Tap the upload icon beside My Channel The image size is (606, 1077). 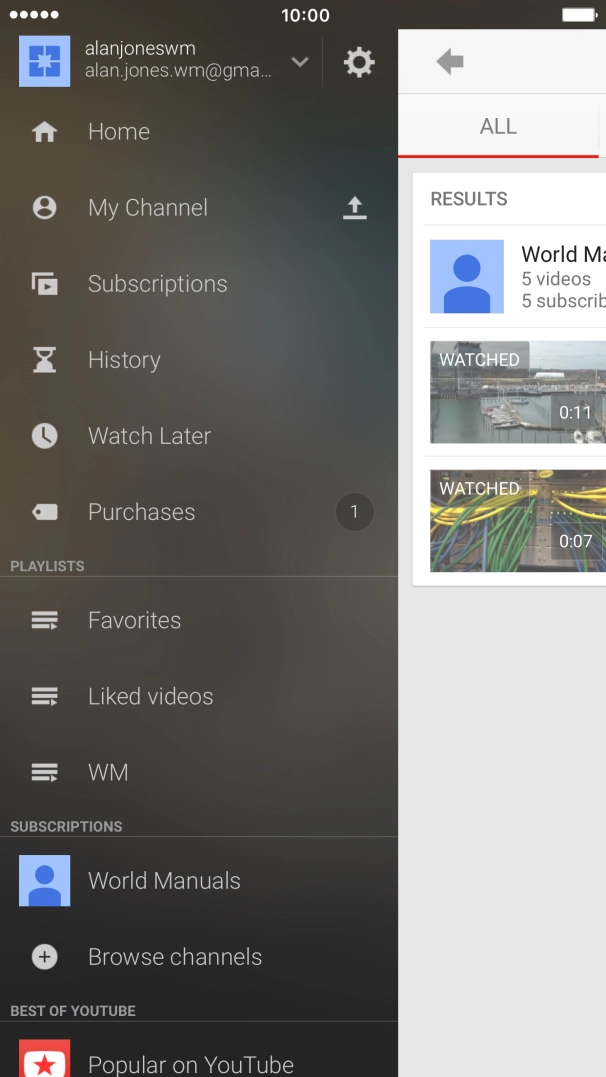[x=355, y=208]
